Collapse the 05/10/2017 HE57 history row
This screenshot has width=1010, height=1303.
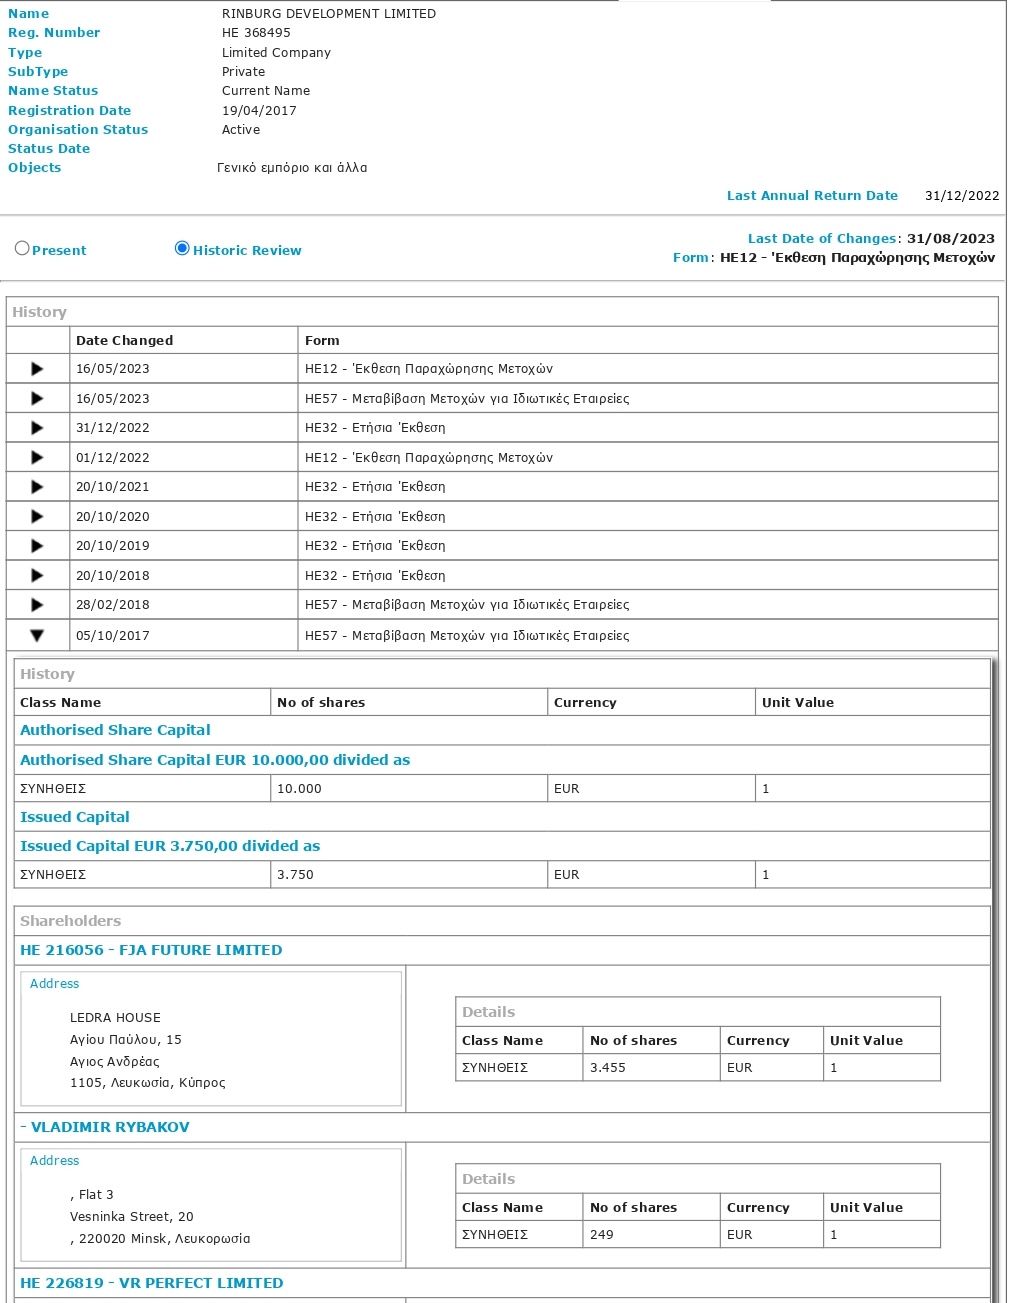tap(37, 635)
